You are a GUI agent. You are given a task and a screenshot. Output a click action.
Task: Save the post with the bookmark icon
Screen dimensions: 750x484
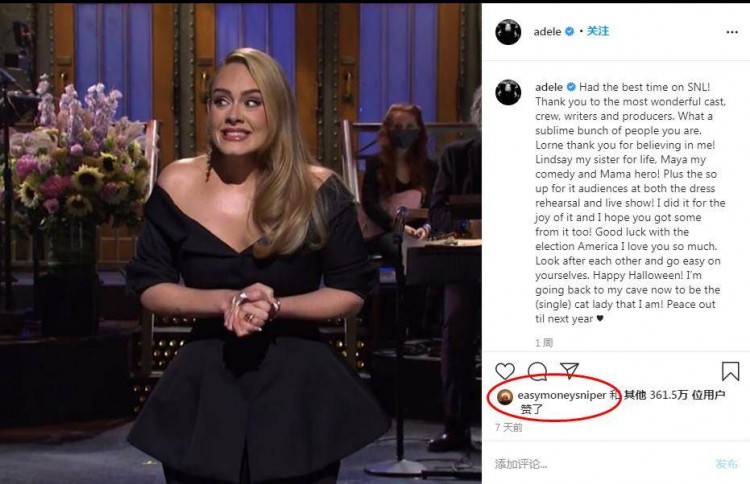[730, 371]
